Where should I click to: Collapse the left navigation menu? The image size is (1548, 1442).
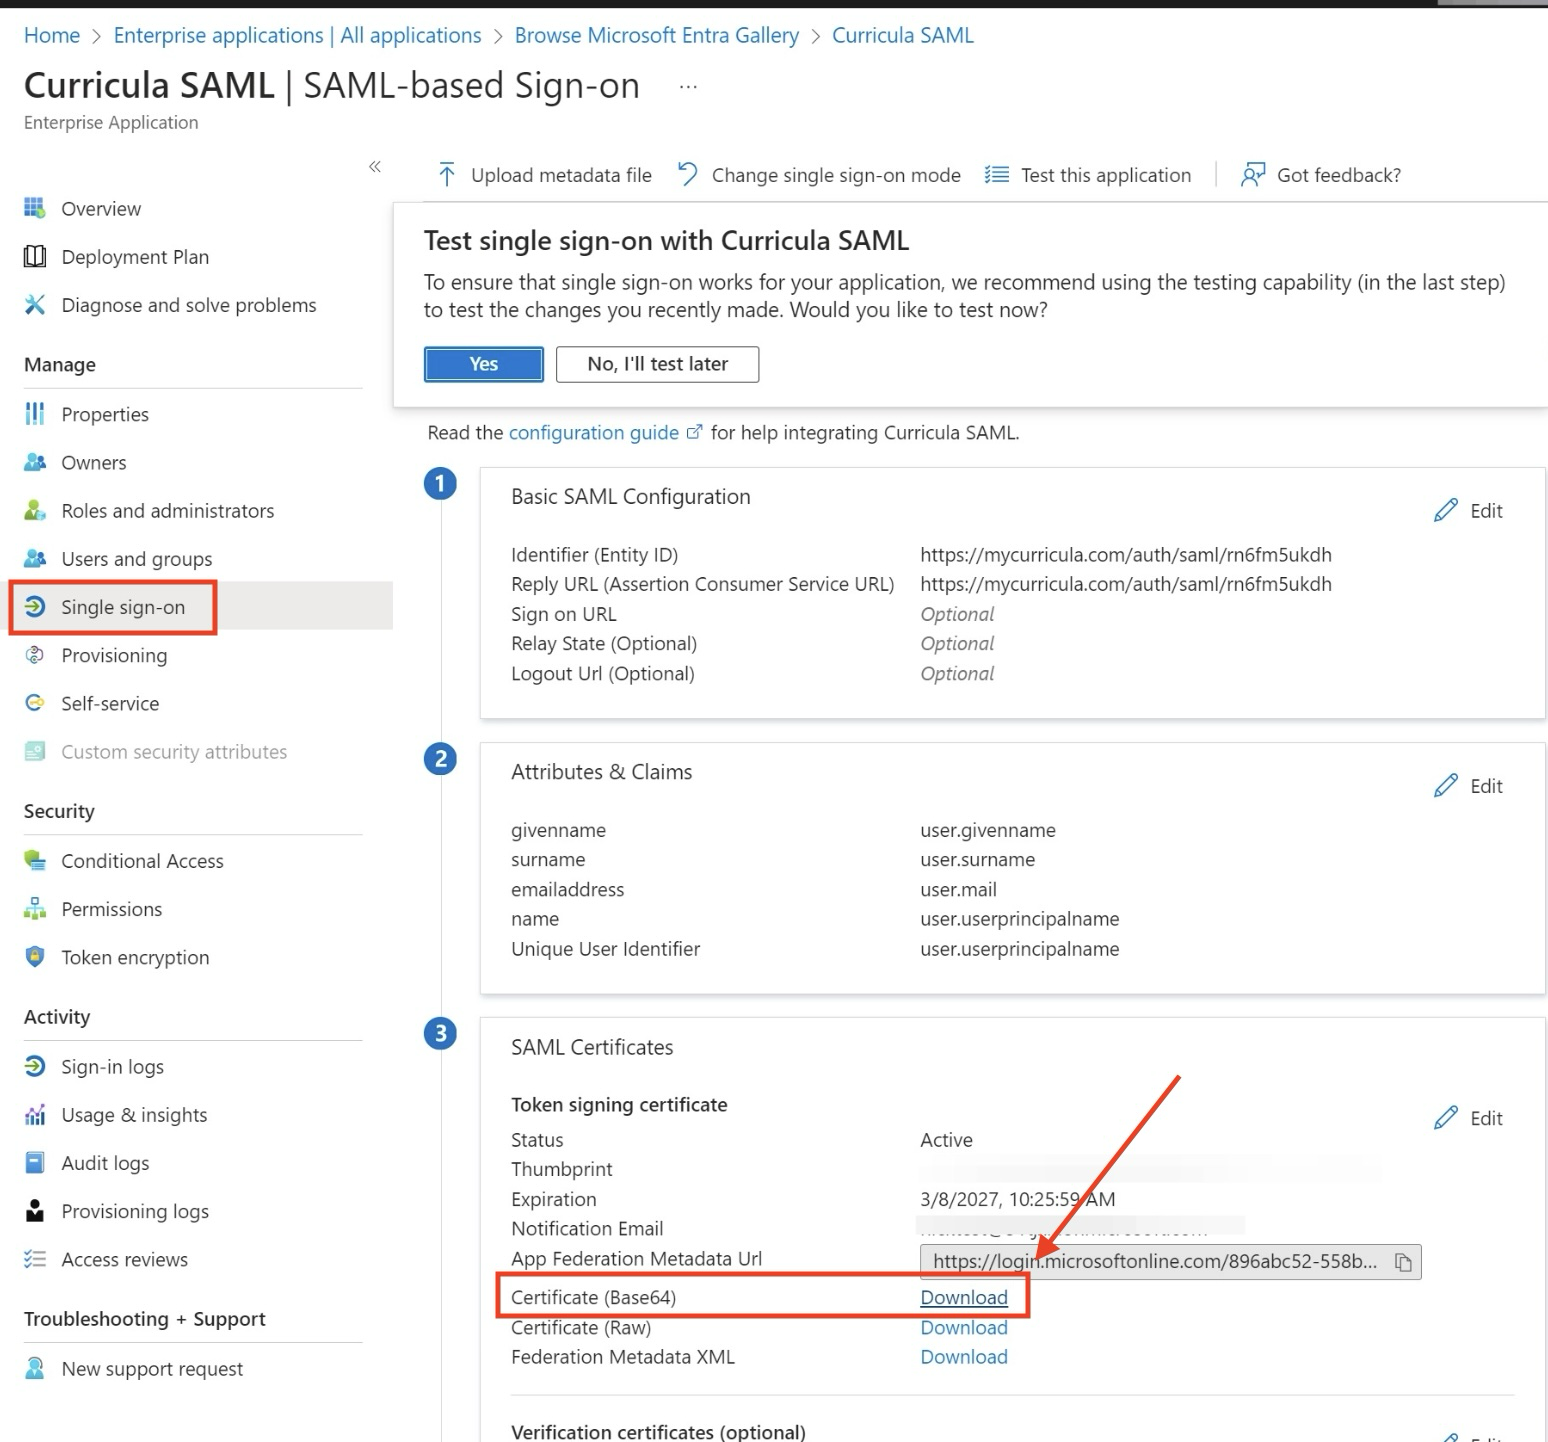(x=375, y=166)
